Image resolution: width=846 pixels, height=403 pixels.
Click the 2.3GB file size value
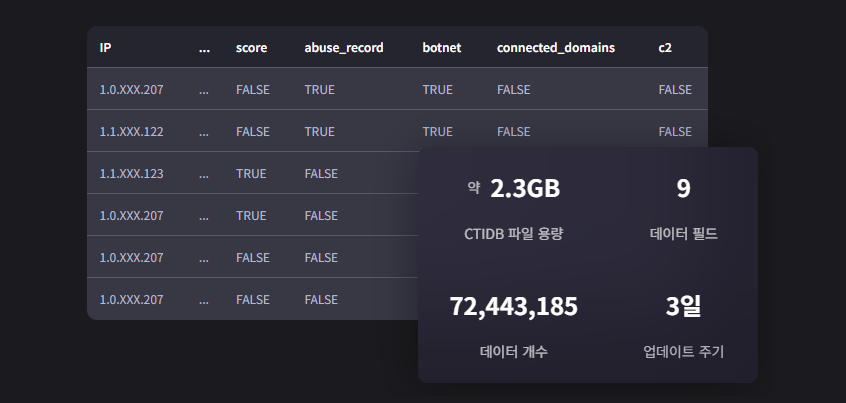[x=524, y=189]
